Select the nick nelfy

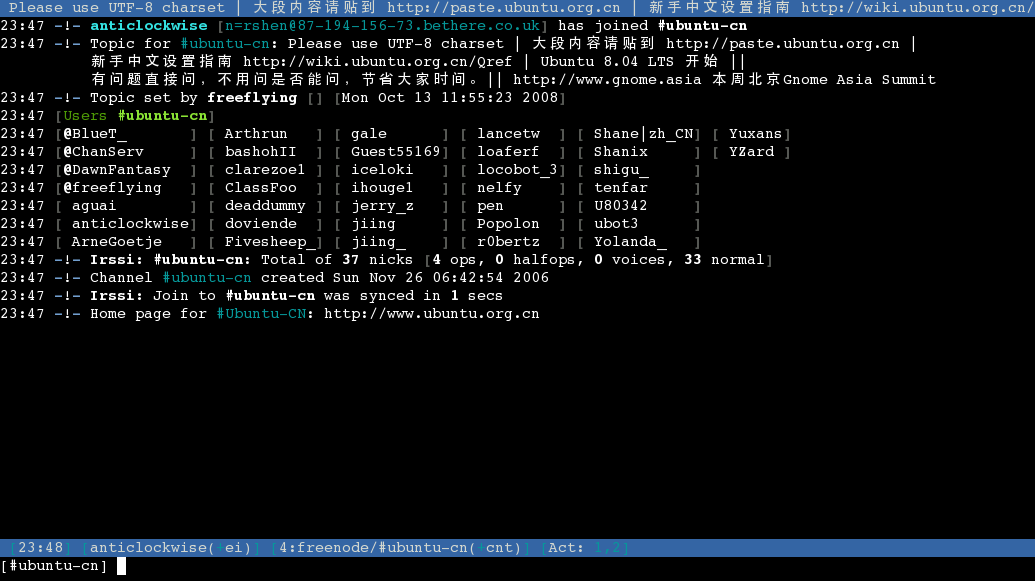(x=499, y=188)
